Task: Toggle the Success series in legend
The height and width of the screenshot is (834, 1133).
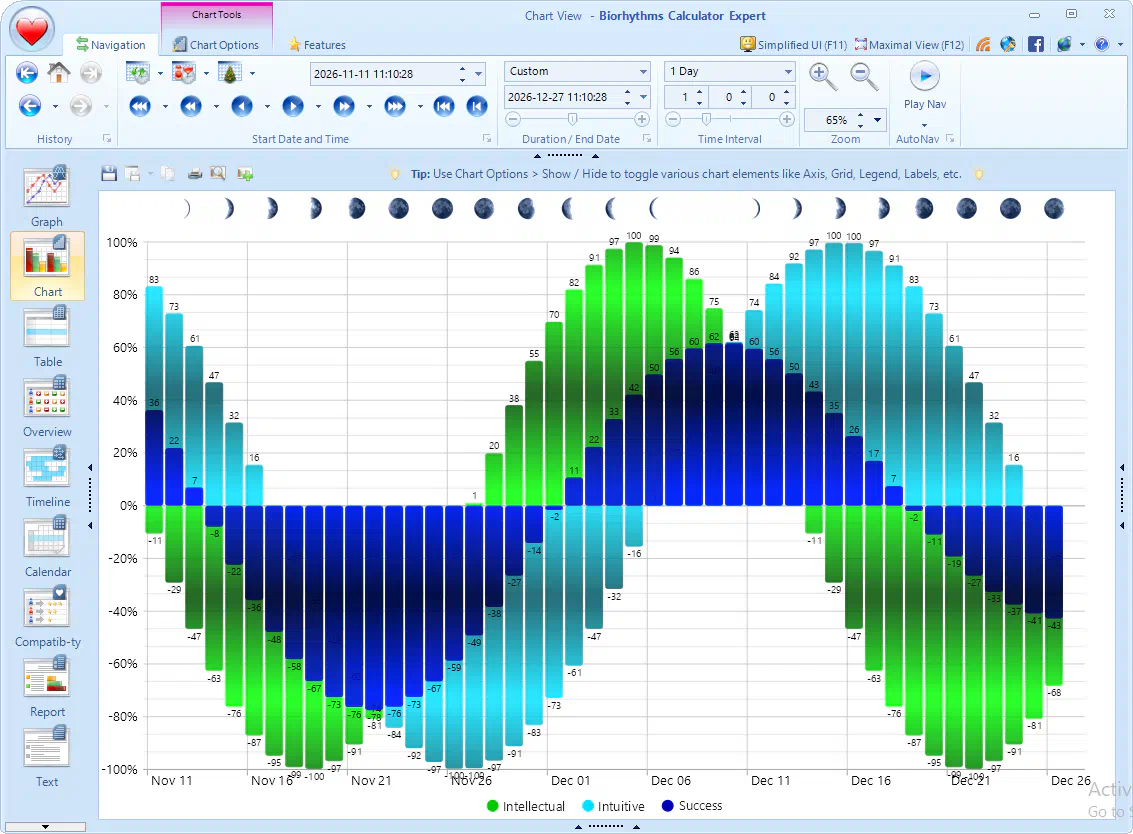Action: pyautogui.click(x=692, y=805)
